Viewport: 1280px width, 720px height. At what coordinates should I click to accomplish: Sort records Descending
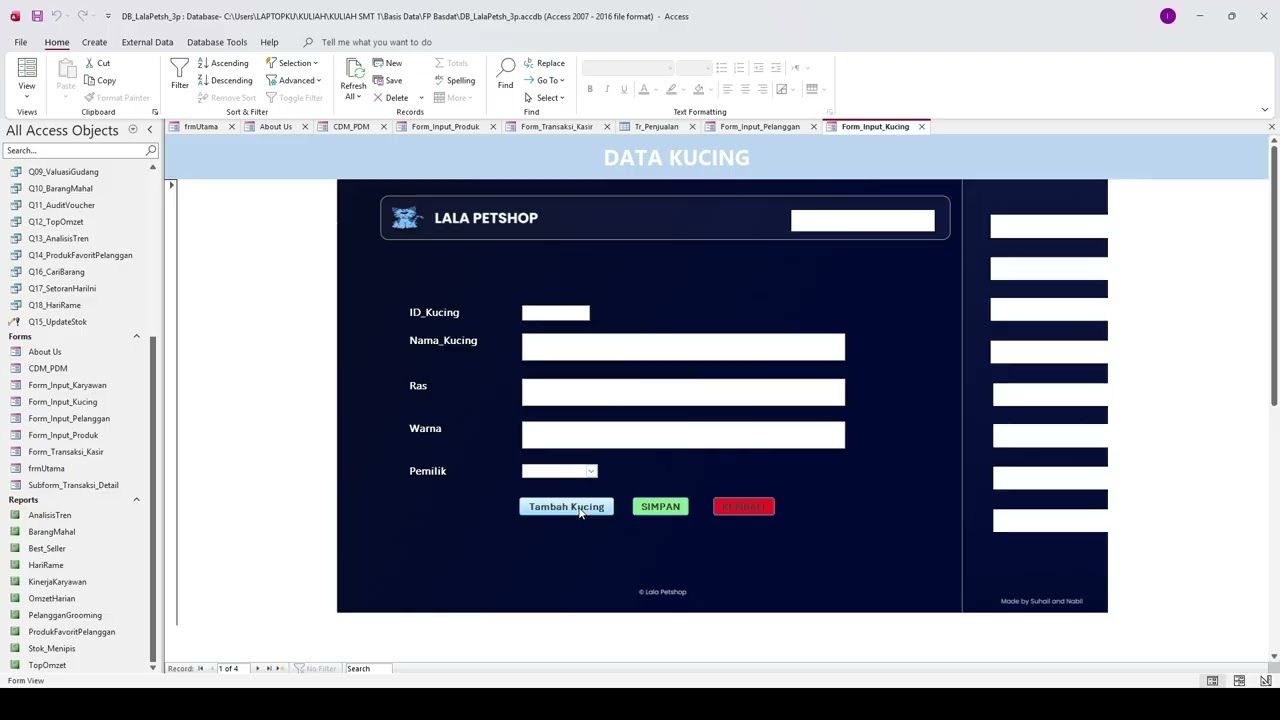pyautogui.click(x=225, y=80)
